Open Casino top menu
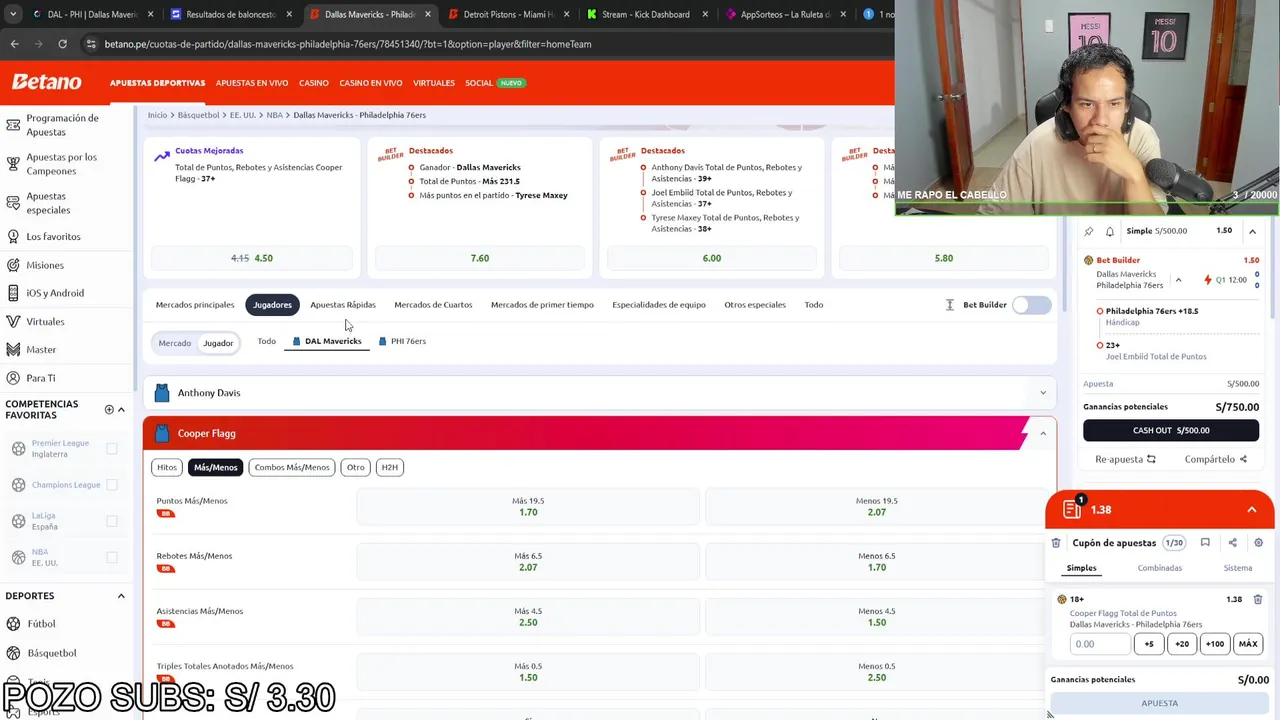 point(314,83)
